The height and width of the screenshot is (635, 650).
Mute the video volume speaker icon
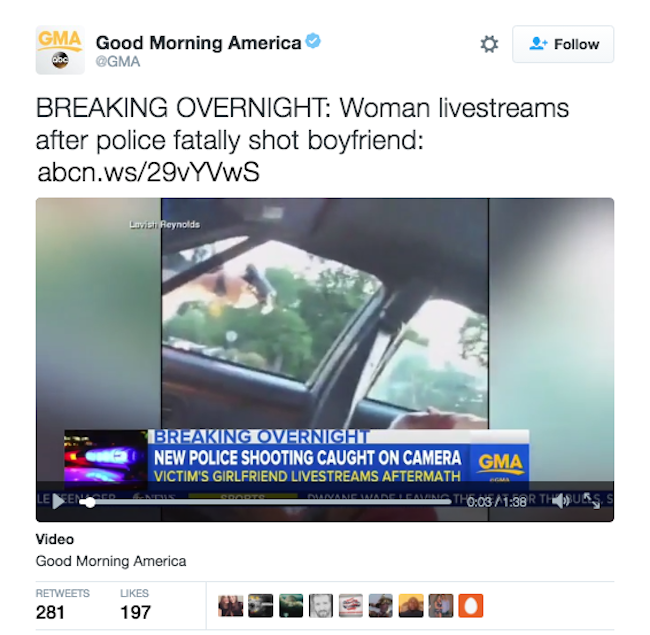point(560,501)
